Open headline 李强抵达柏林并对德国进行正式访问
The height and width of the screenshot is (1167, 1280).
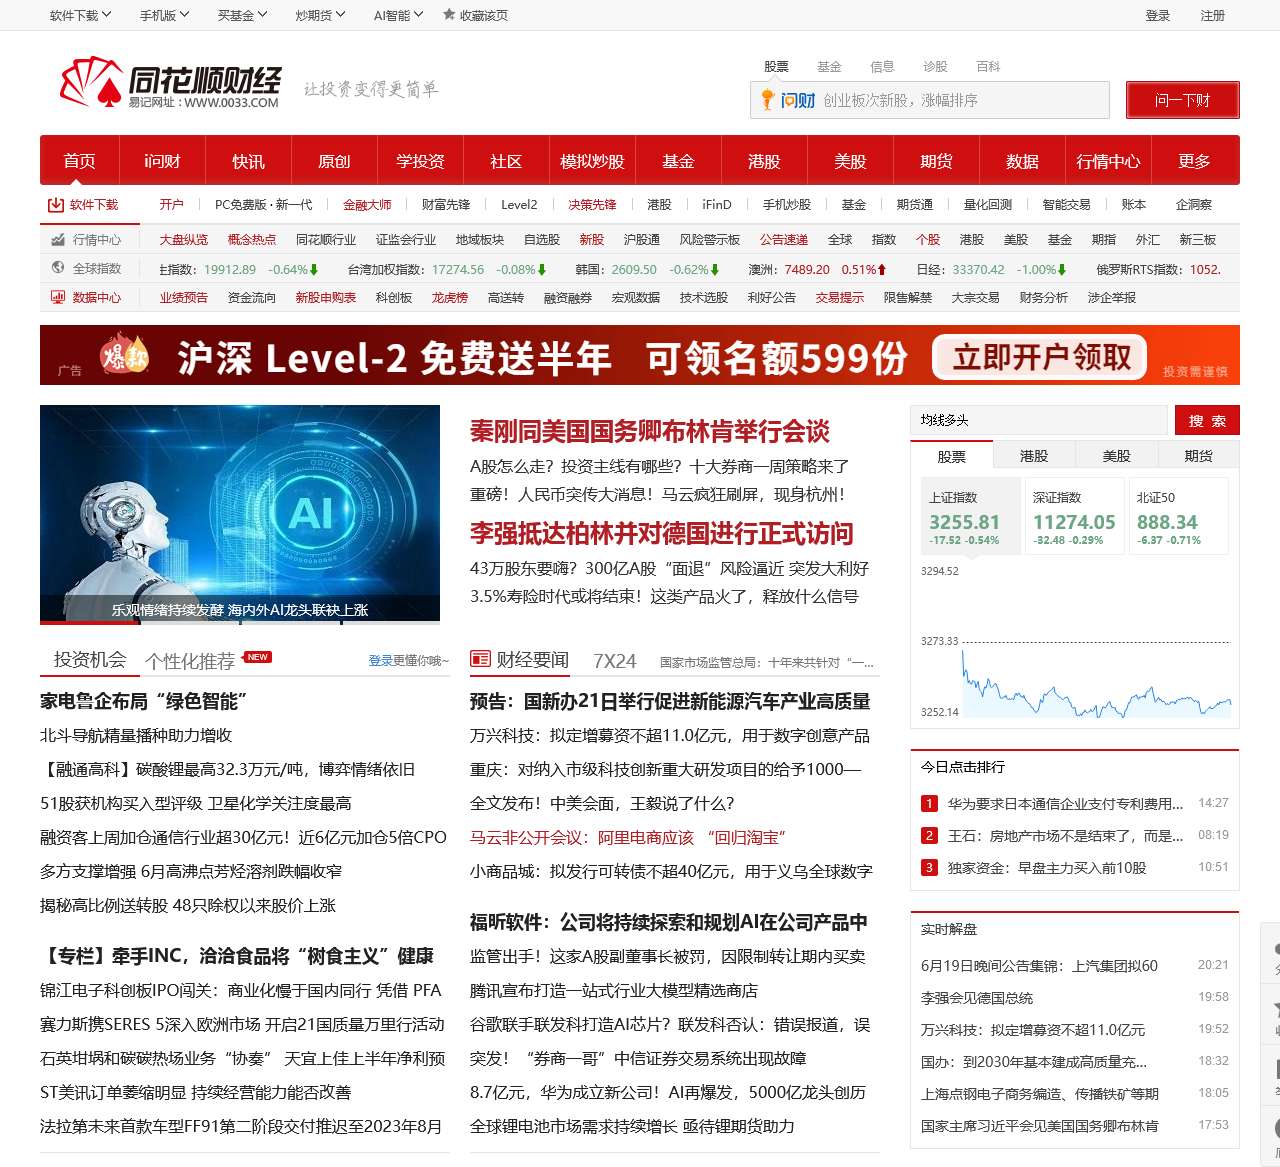[662, 534]
